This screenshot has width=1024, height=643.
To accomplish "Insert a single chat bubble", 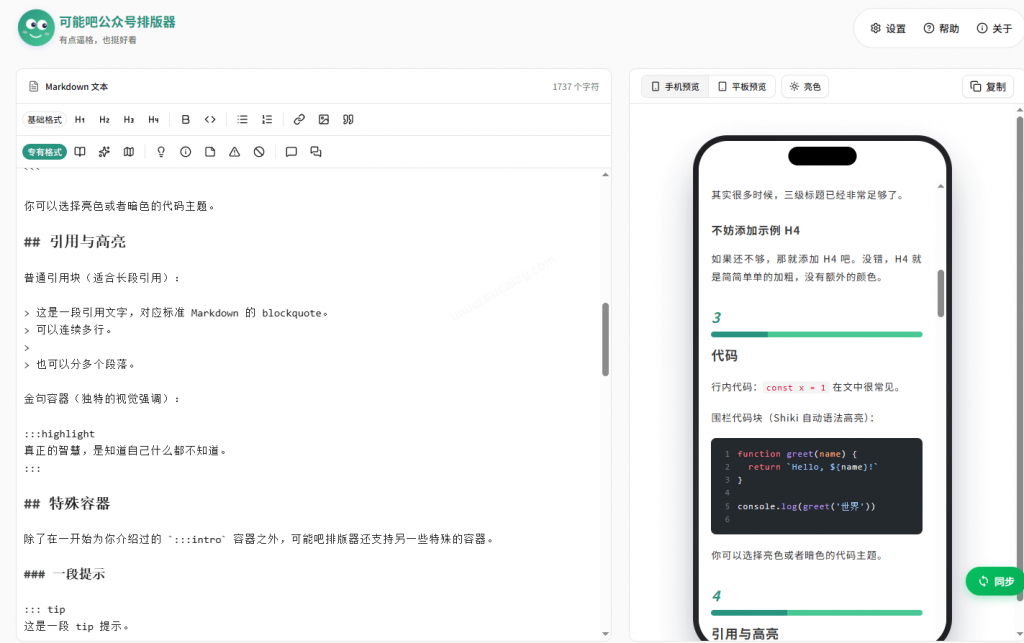I will [x=291, y=152].
